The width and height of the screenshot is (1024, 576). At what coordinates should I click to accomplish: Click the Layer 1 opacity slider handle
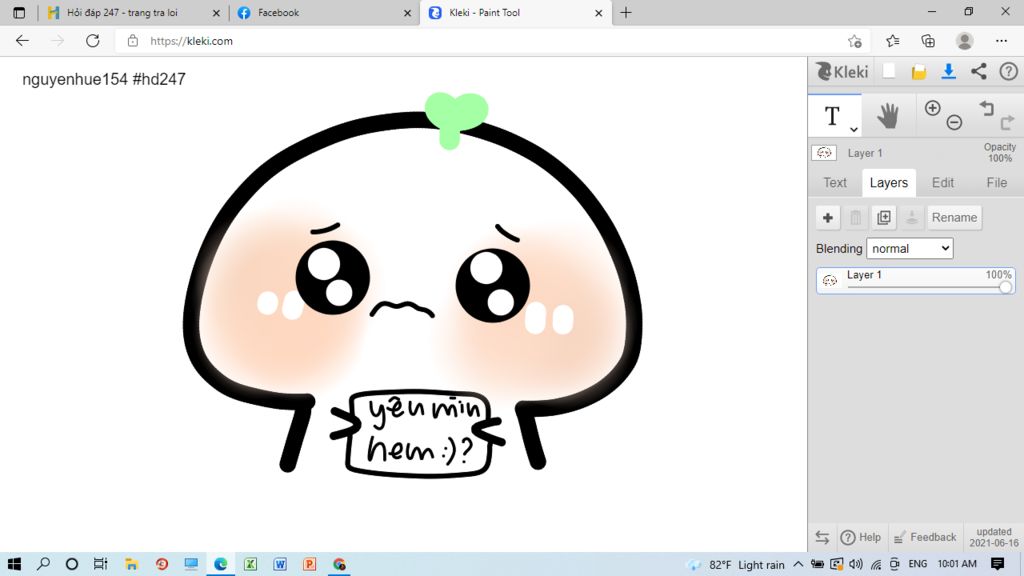click(1005, 287)
